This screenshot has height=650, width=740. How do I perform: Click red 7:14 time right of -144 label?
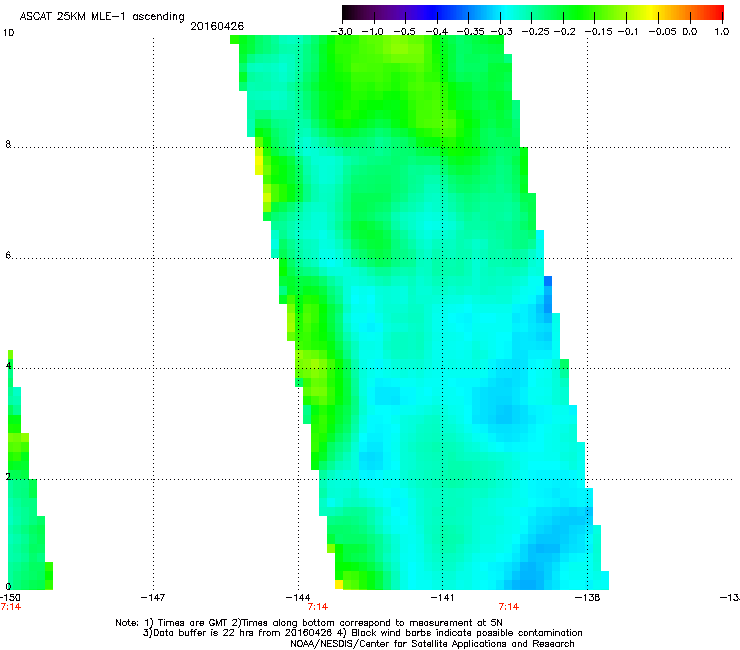click(x=318, y=607)
